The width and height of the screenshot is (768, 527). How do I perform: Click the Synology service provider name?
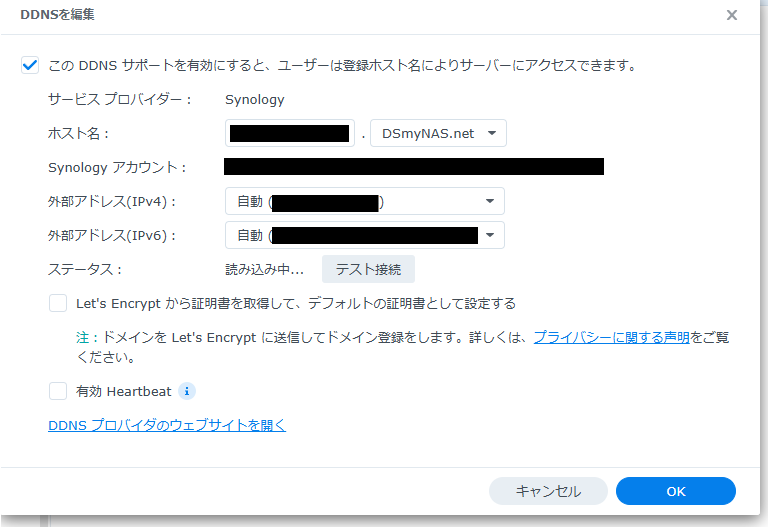click(x=254, y=99)
